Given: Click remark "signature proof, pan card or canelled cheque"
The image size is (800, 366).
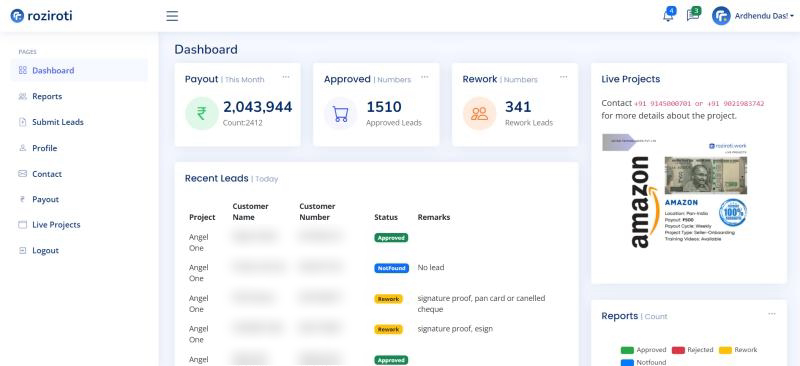Looking at the screenshot, I should pyautogui.click(x=481, y=303).
